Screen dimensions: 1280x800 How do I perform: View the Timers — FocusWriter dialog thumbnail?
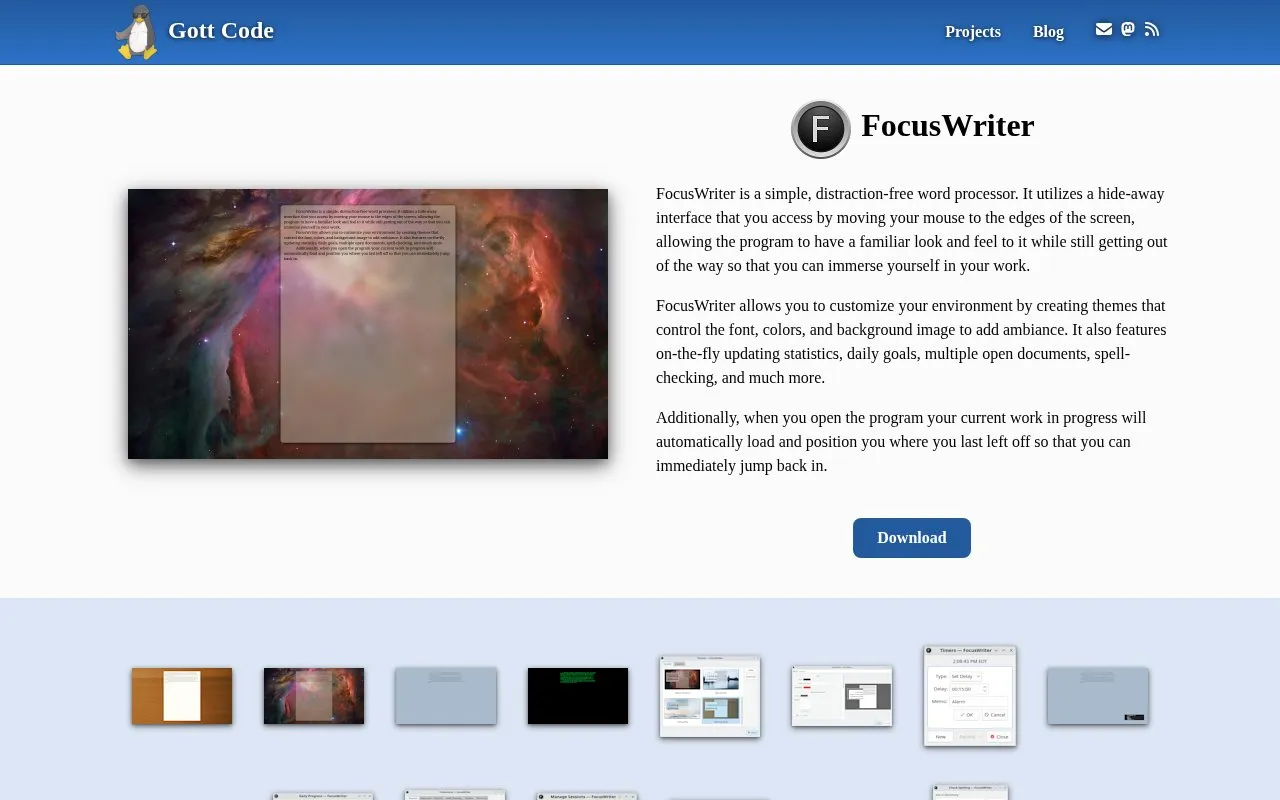coord(970,696)
